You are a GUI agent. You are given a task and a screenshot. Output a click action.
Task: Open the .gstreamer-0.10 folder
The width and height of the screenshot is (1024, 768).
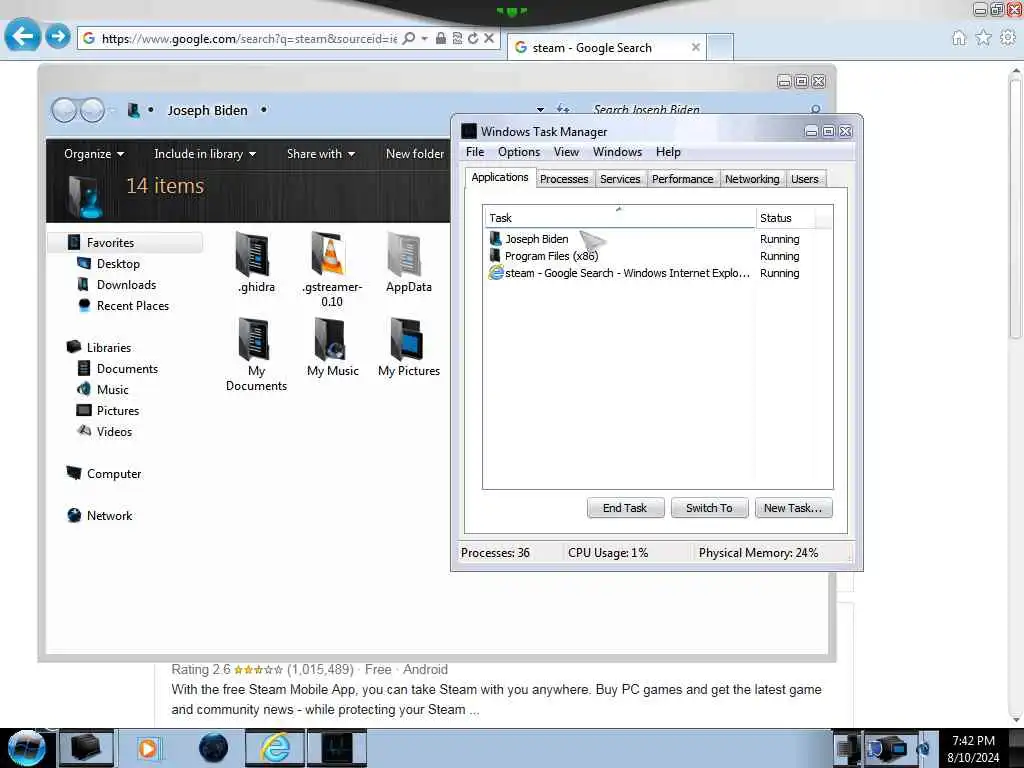tap(331, 270)
